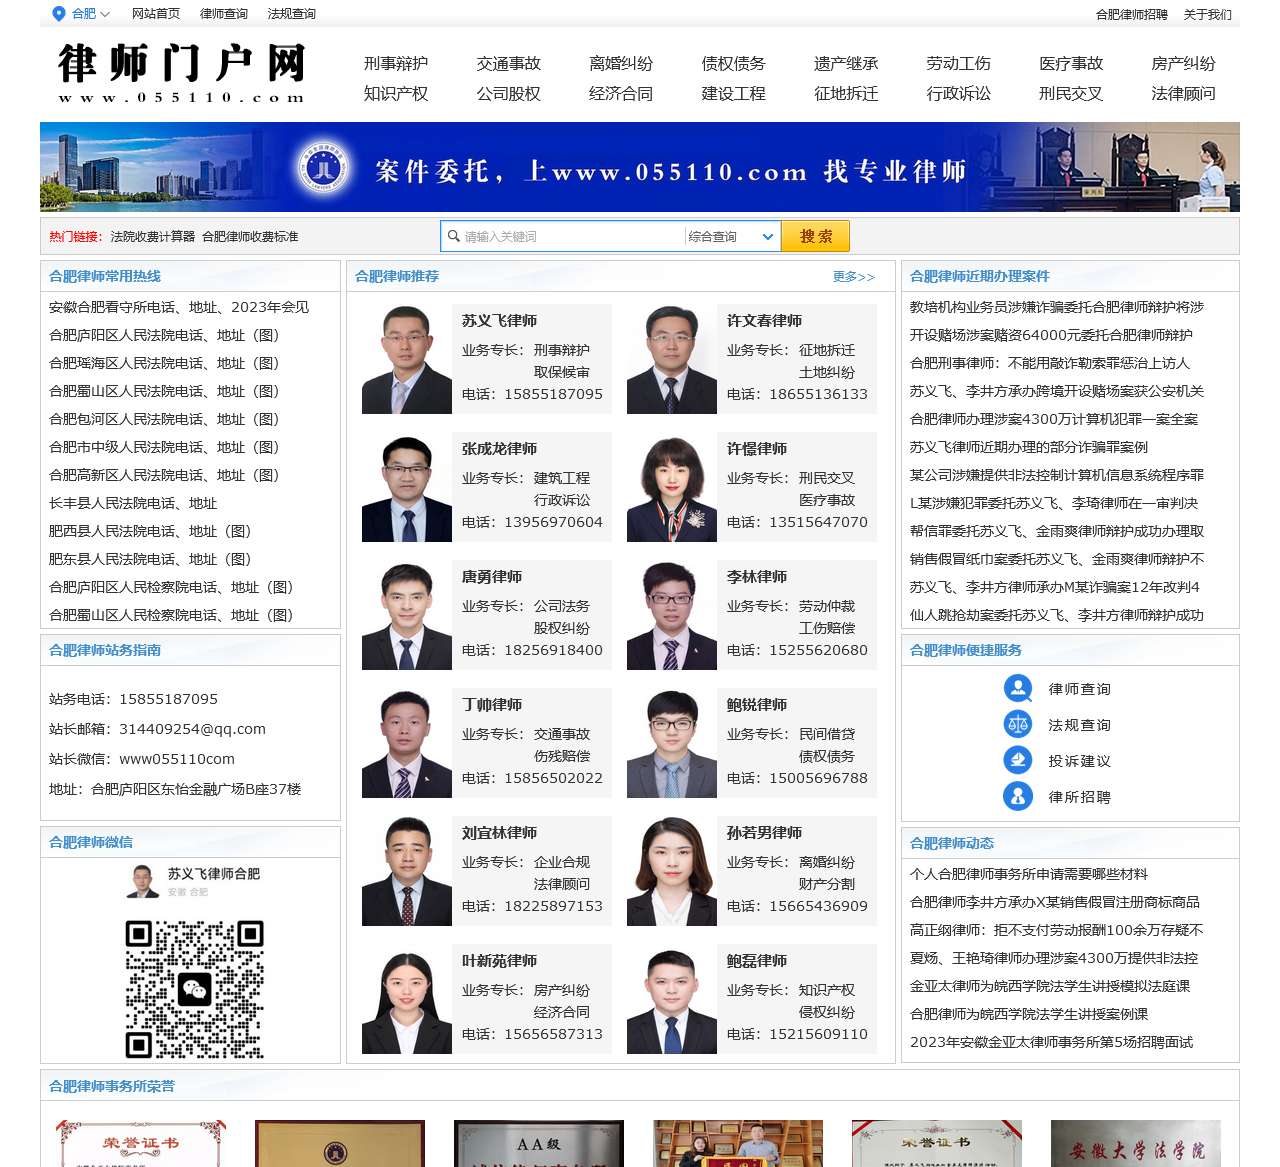This screenshot has width=1280, height=1167.
Task: Open 关于我们 link at top right
Action: point(1207,14)
